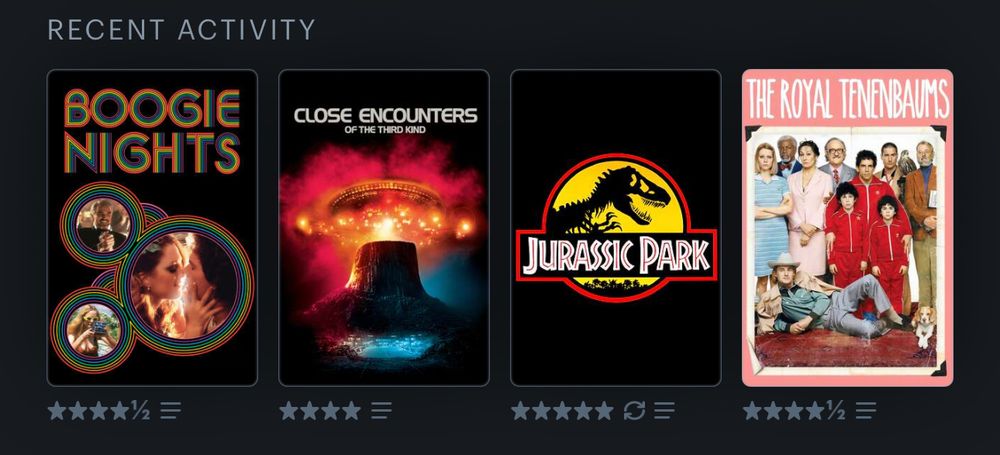Click the first star under The Royal Tenenbaums
Image resolution: width=1000 pixels, height=455 pixels.
[753, 410]
